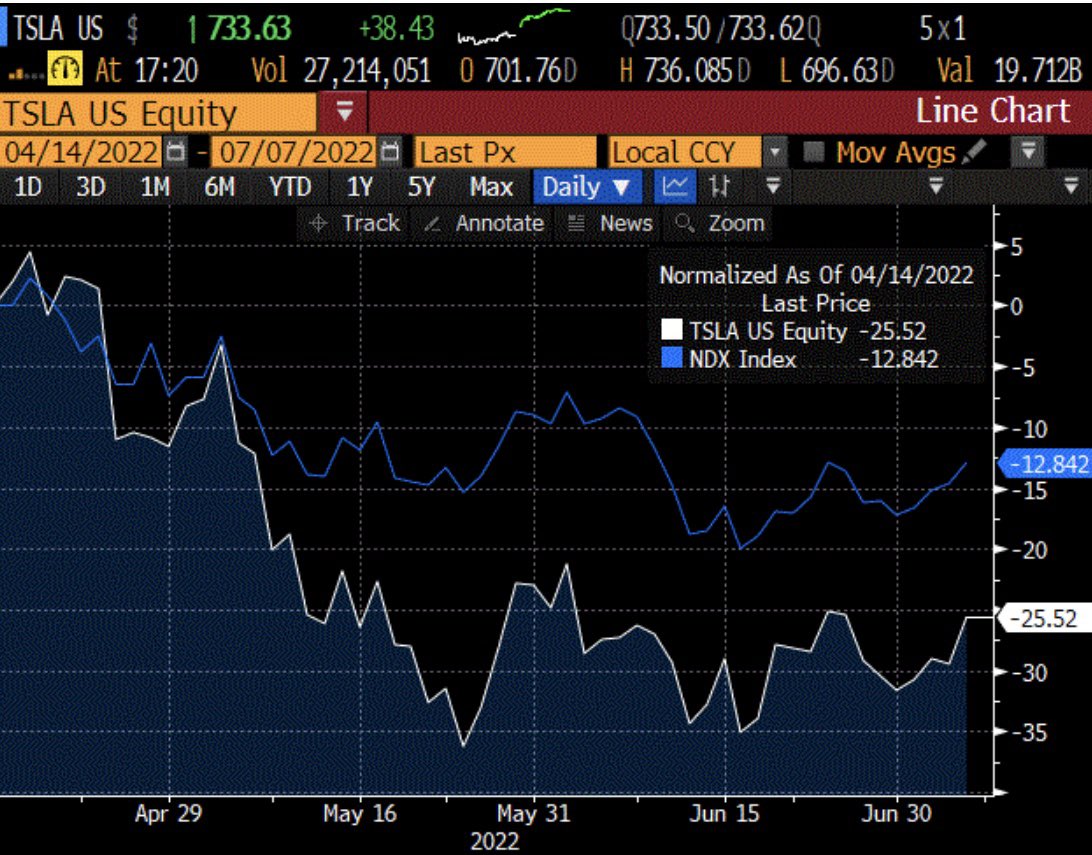The image size is (1092, 855).
Task: Click the -25.52 TSLA axis value marker
Action: point(1045,618)
